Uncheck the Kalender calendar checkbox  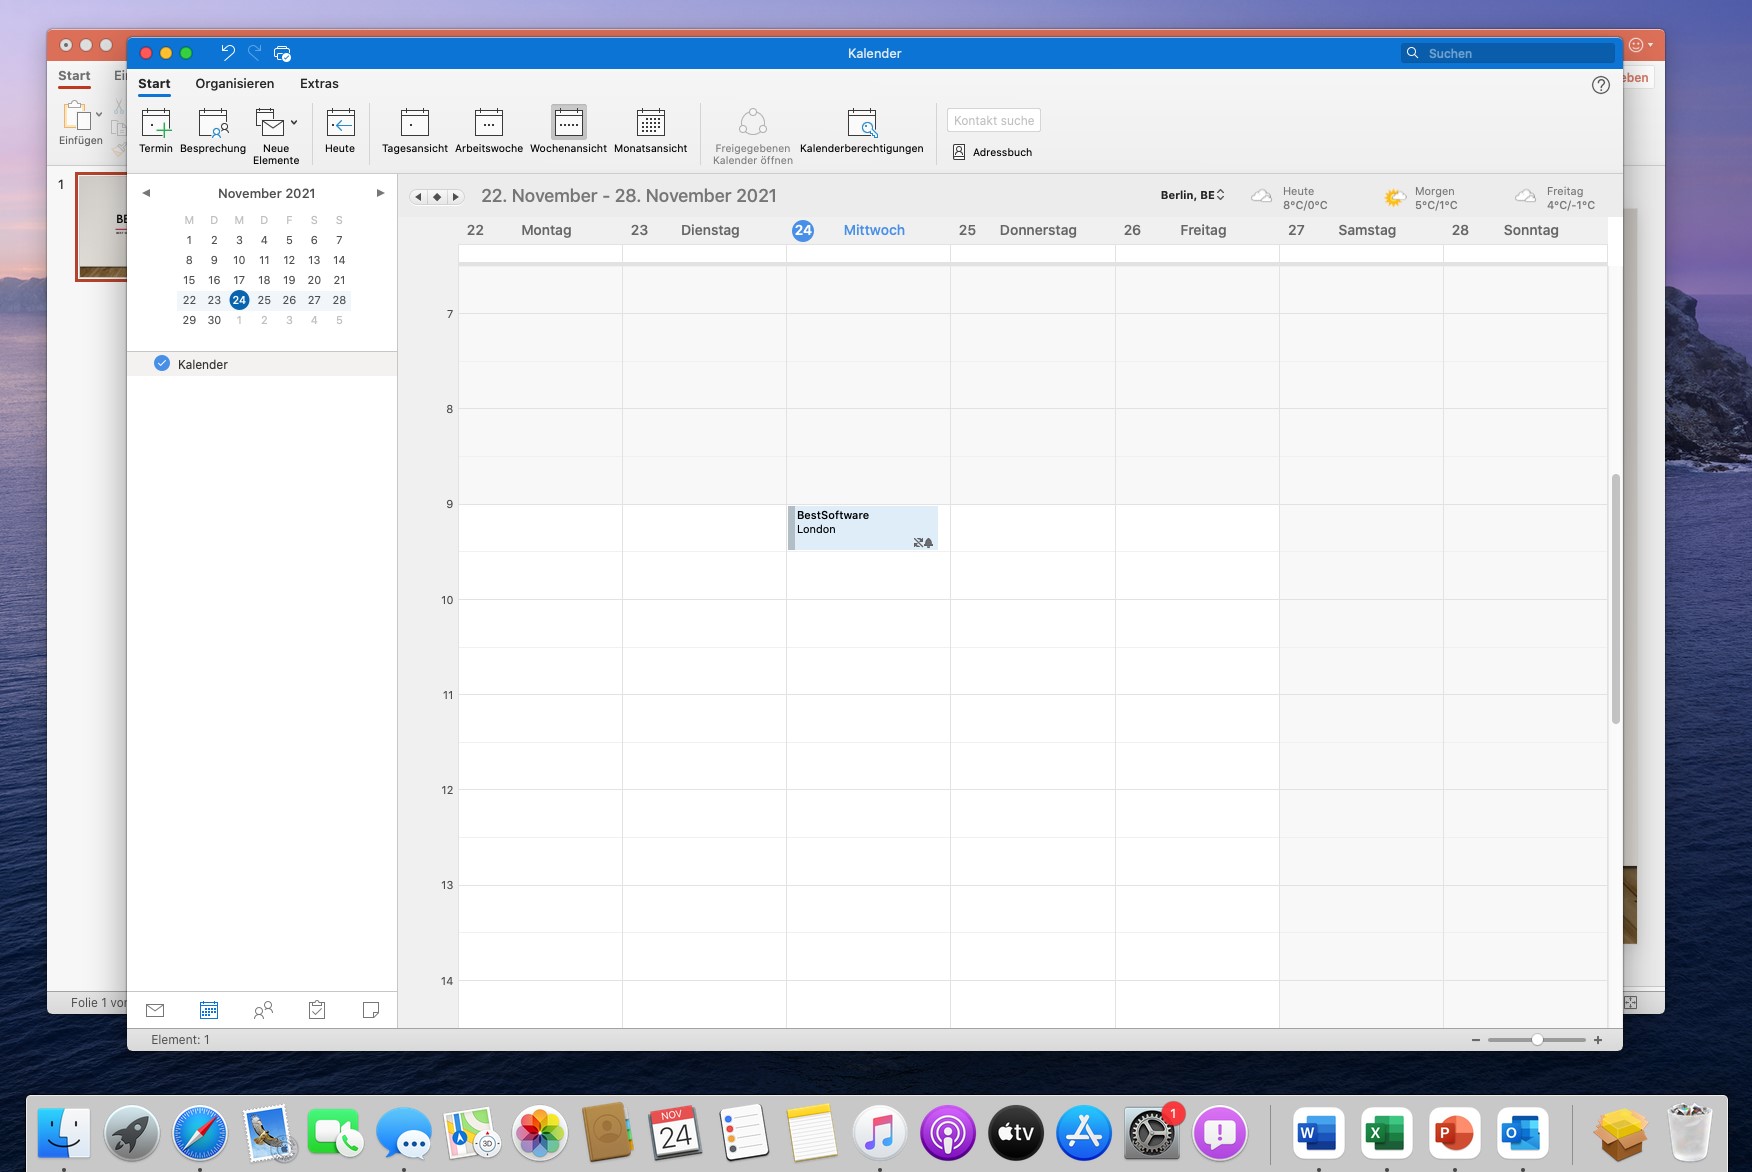point(162,364)
